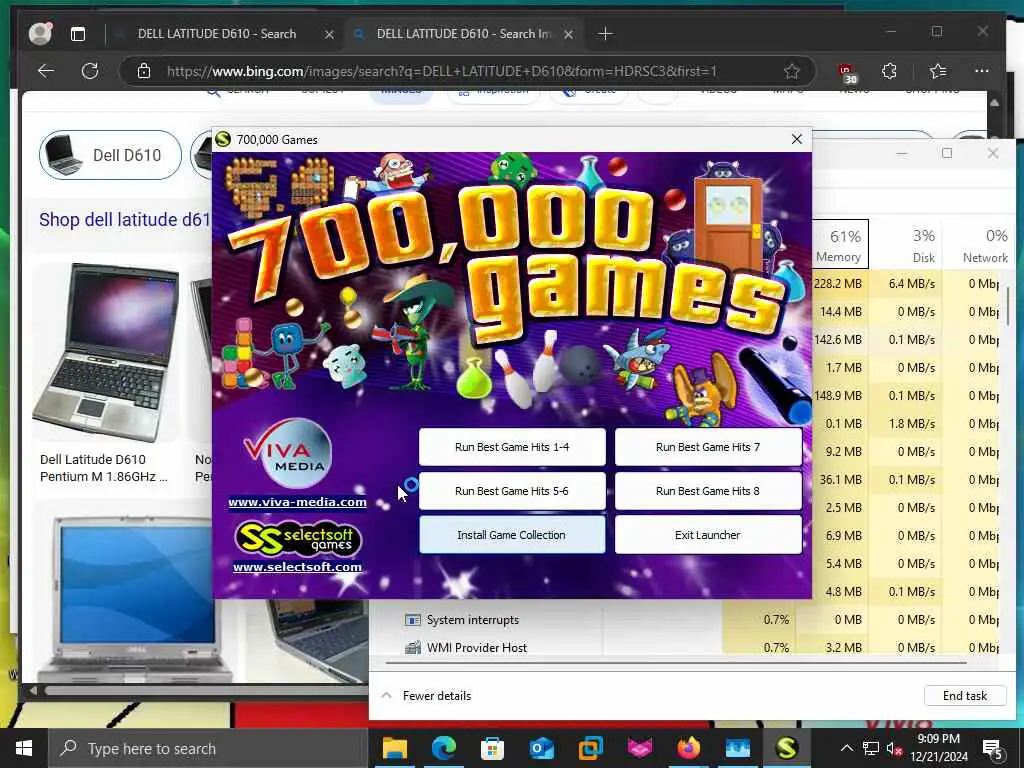Select WMI Provider Host process row
This screenshot has width=1024, height=768.
pyautogui.click(x=684, y=647)
